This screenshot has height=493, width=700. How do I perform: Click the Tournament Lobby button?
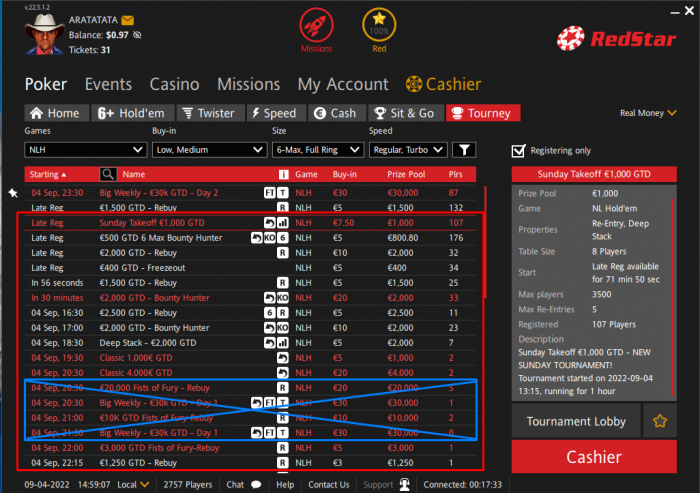coord(576,421)
